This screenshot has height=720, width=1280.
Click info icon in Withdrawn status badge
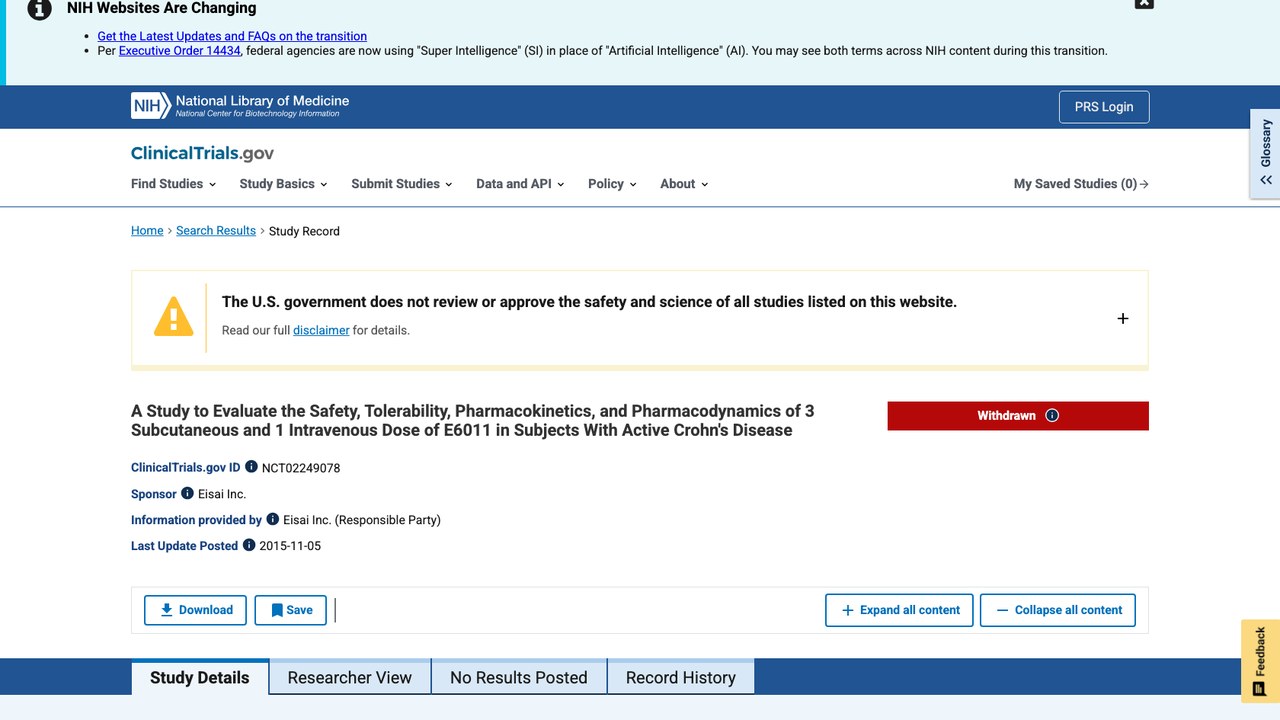1052,416
